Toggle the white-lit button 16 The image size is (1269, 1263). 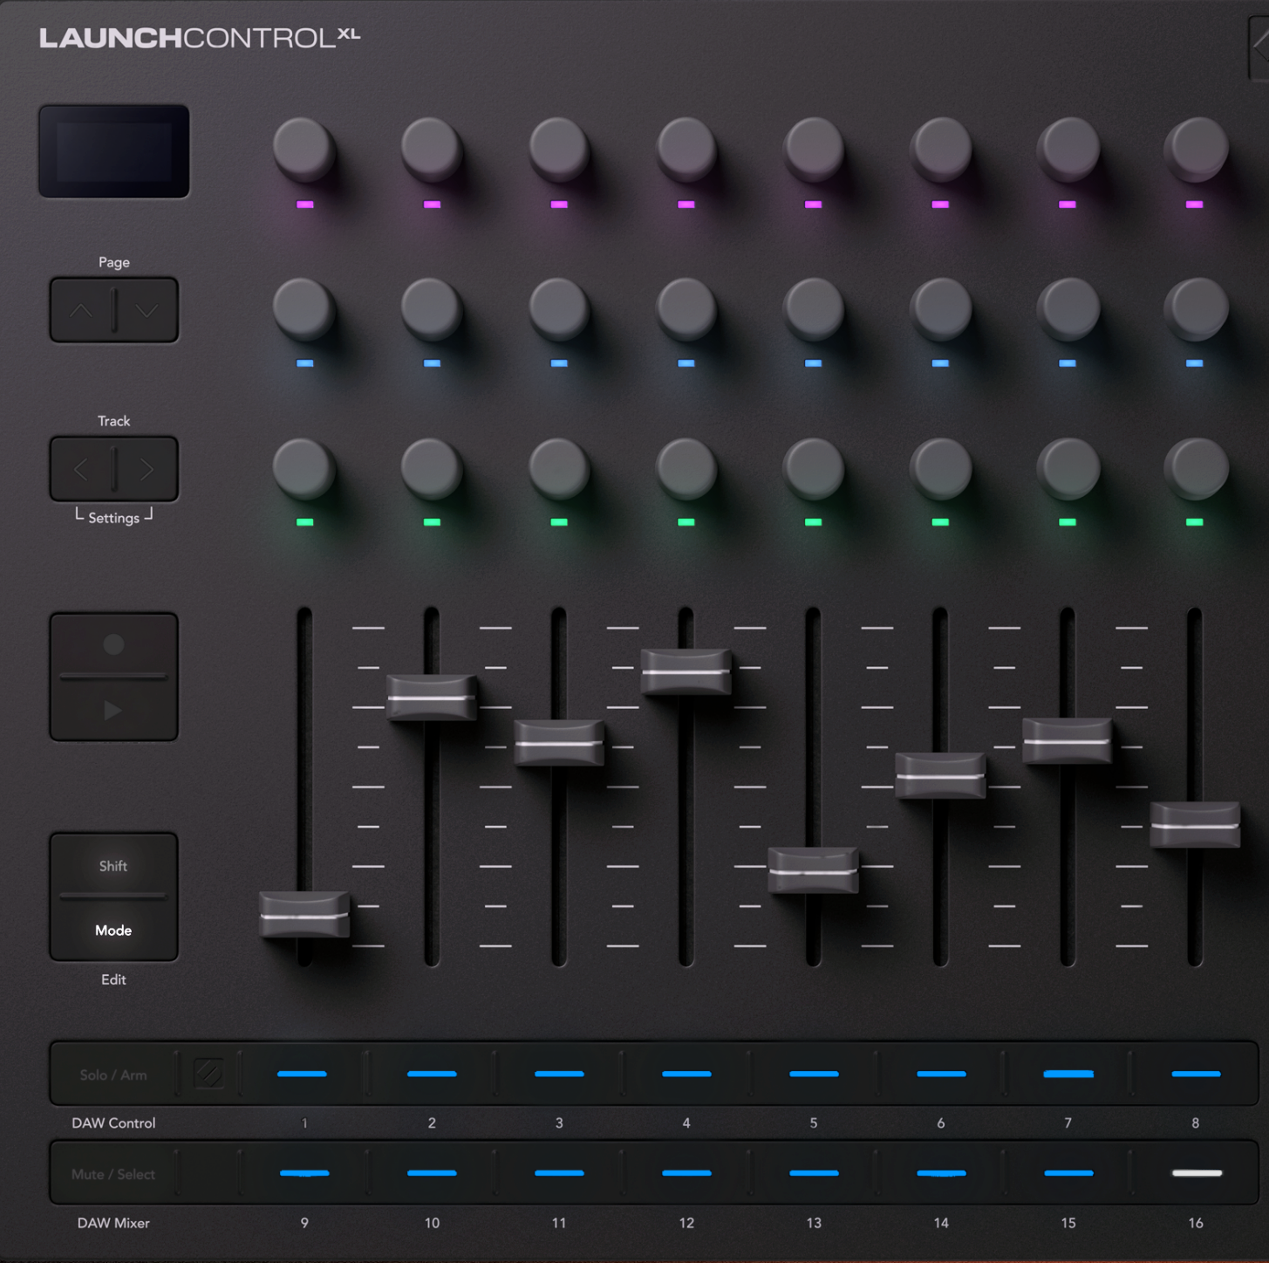pos(1196,1173)
